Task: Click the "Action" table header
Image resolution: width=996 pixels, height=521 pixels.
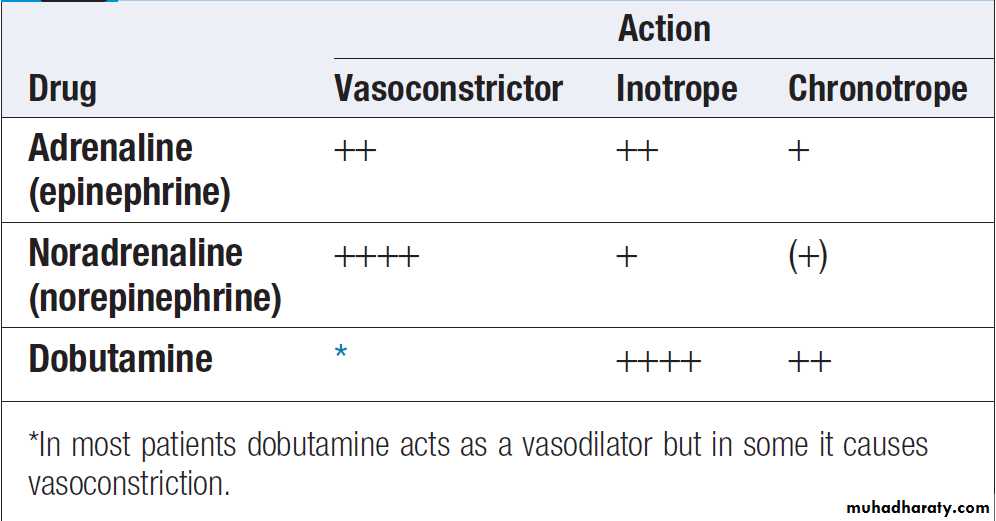Action: [664, 29]
